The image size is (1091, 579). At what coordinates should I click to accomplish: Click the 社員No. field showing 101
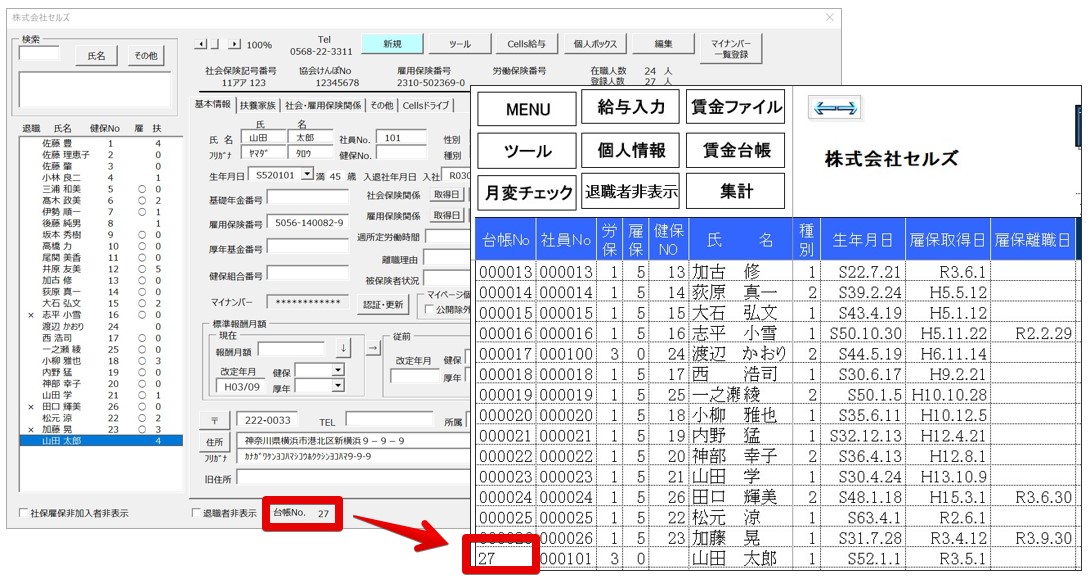[x=401, y=138]
